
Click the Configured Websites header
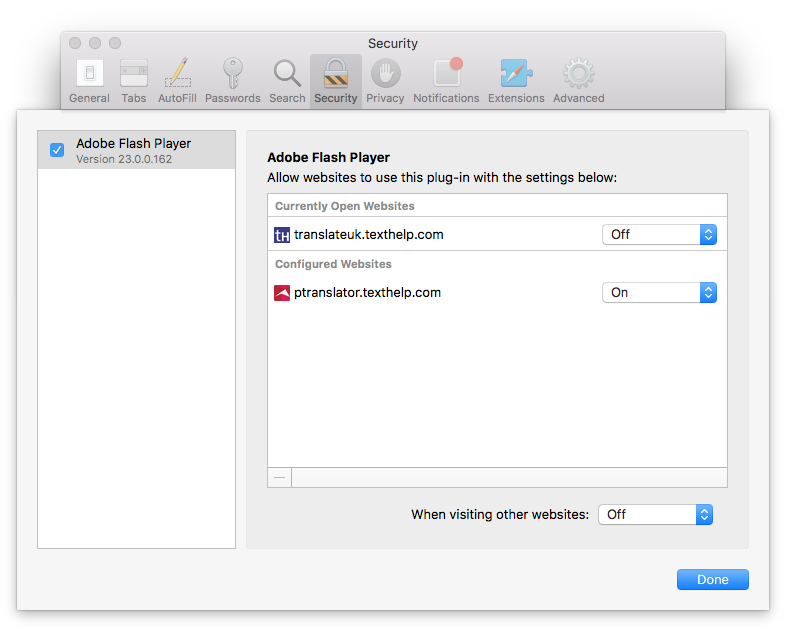pos(333,264)
